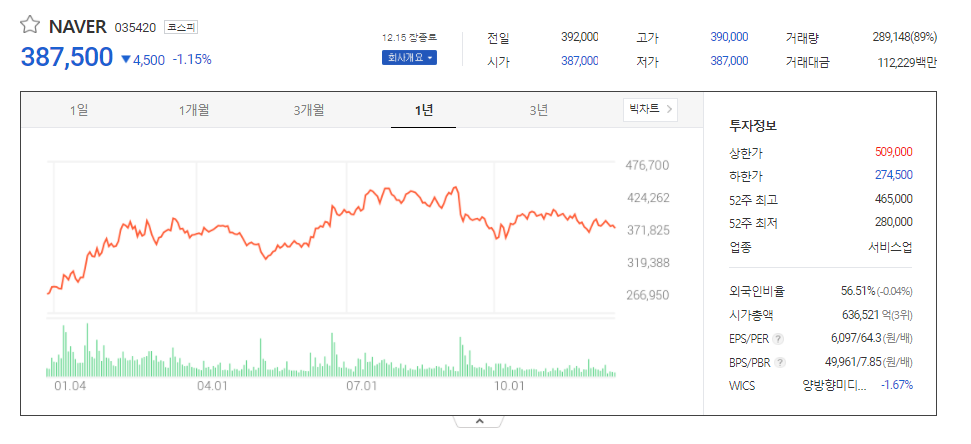Click the 코스피 market badge
Screen dimensions: 971x444
[181, 27]
